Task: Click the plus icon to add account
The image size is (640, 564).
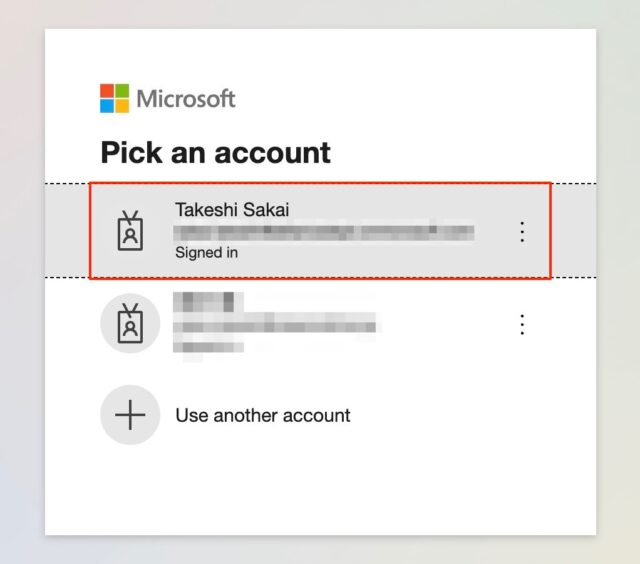Action: [x=130, y=415]
